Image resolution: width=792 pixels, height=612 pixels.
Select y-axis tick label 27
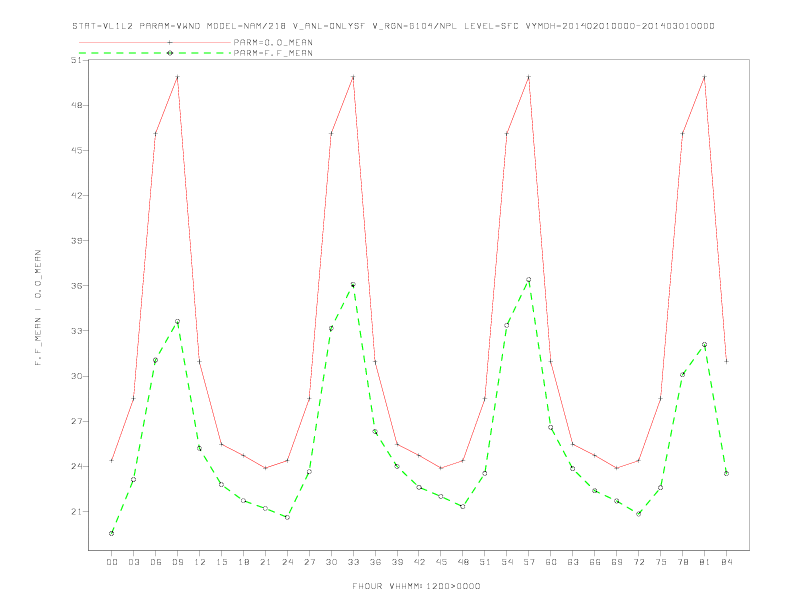[x=76, y=421]
